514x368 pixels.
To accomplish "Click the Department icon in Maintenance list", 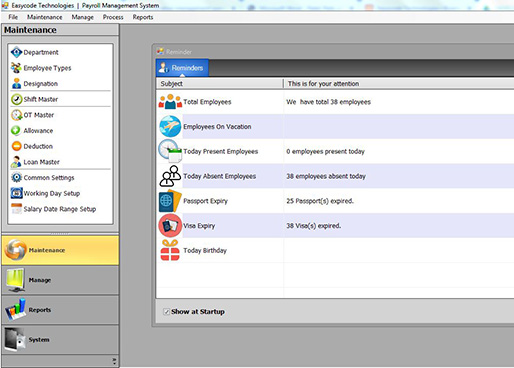I will pyautogui.click(x=16, y=52).
